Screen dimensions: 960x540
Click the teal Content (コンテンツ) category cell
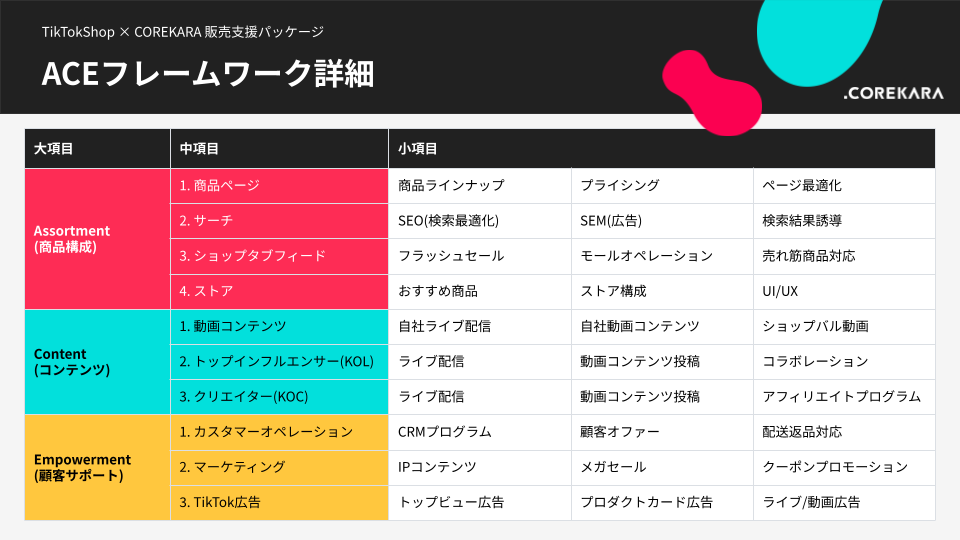point(97,362)
